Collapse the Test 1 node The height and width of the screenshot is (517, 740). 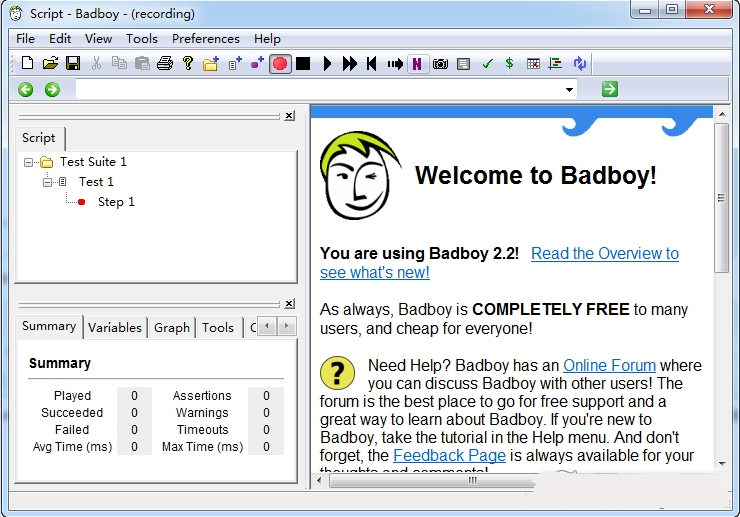(47, 182)
